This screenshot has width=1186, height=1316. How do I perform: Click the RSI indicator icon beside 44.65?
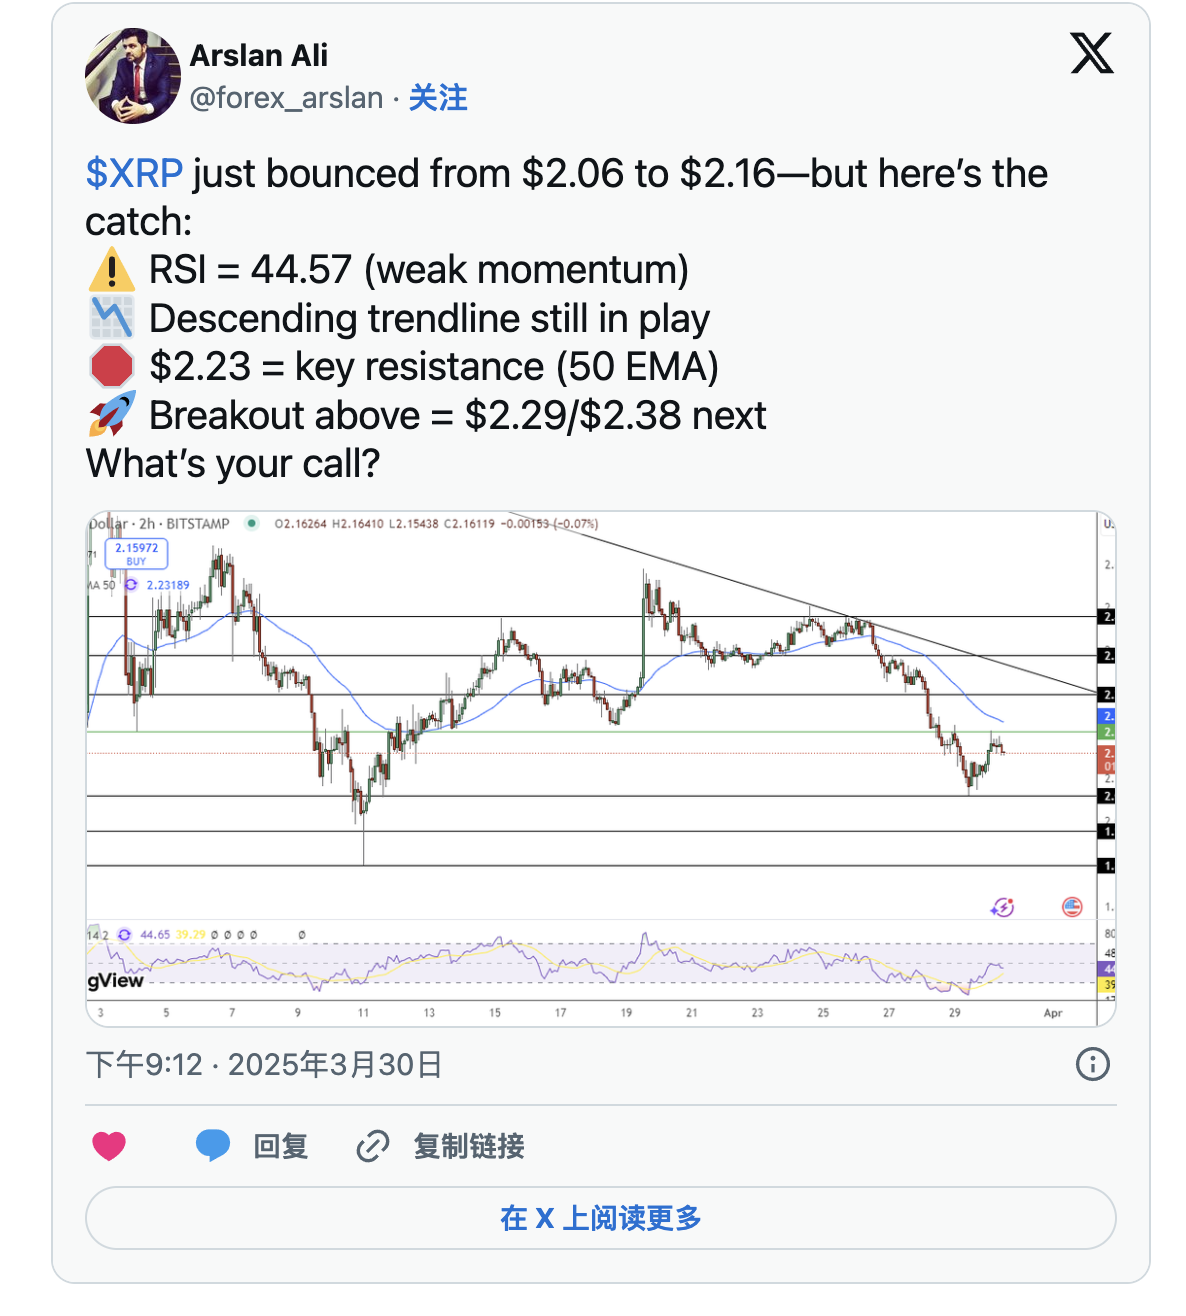(124, 935)
